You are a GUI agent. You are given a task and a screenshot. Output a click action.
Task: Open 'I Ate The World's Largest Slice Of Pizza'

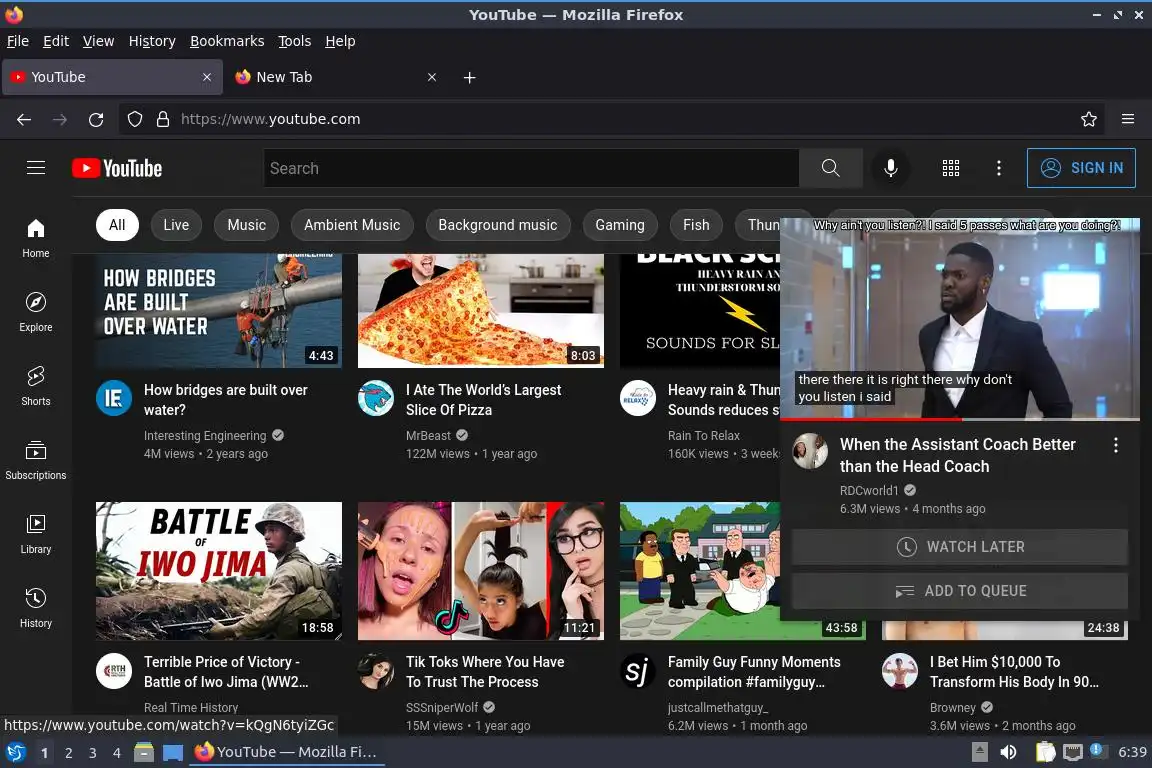tap(483, 400)
